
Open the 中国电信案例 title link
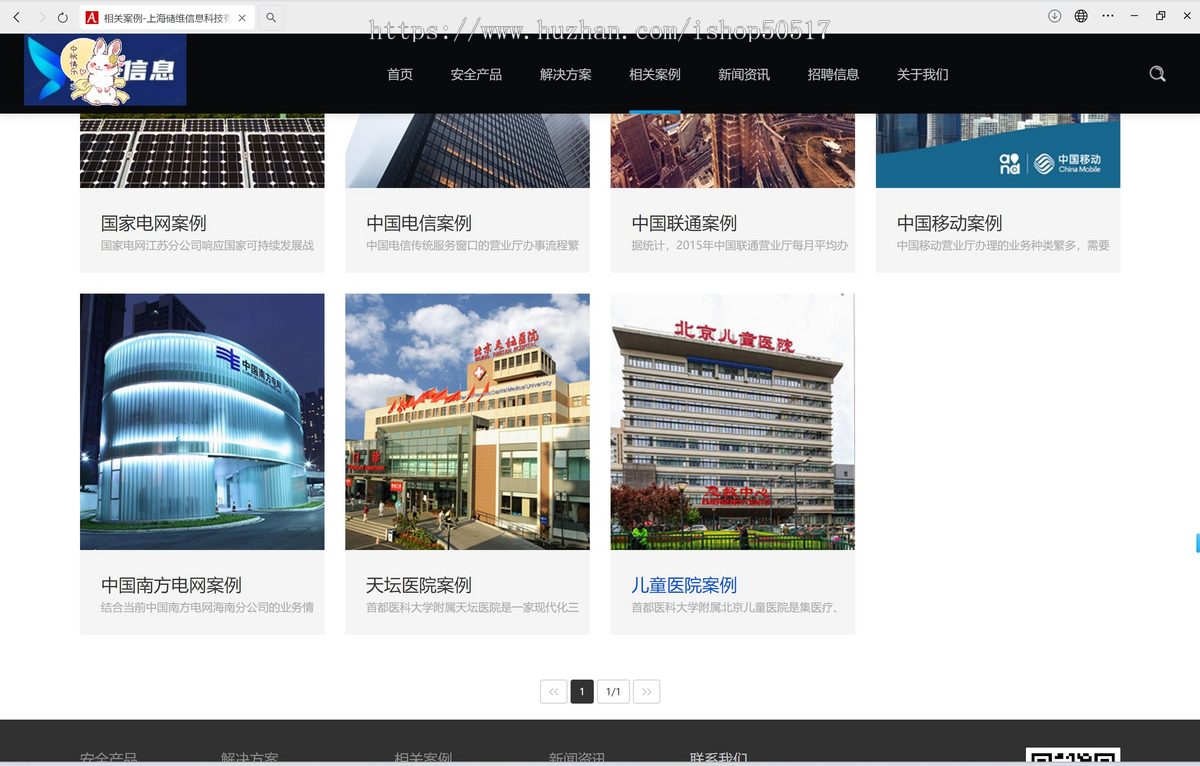click(419, 223)
